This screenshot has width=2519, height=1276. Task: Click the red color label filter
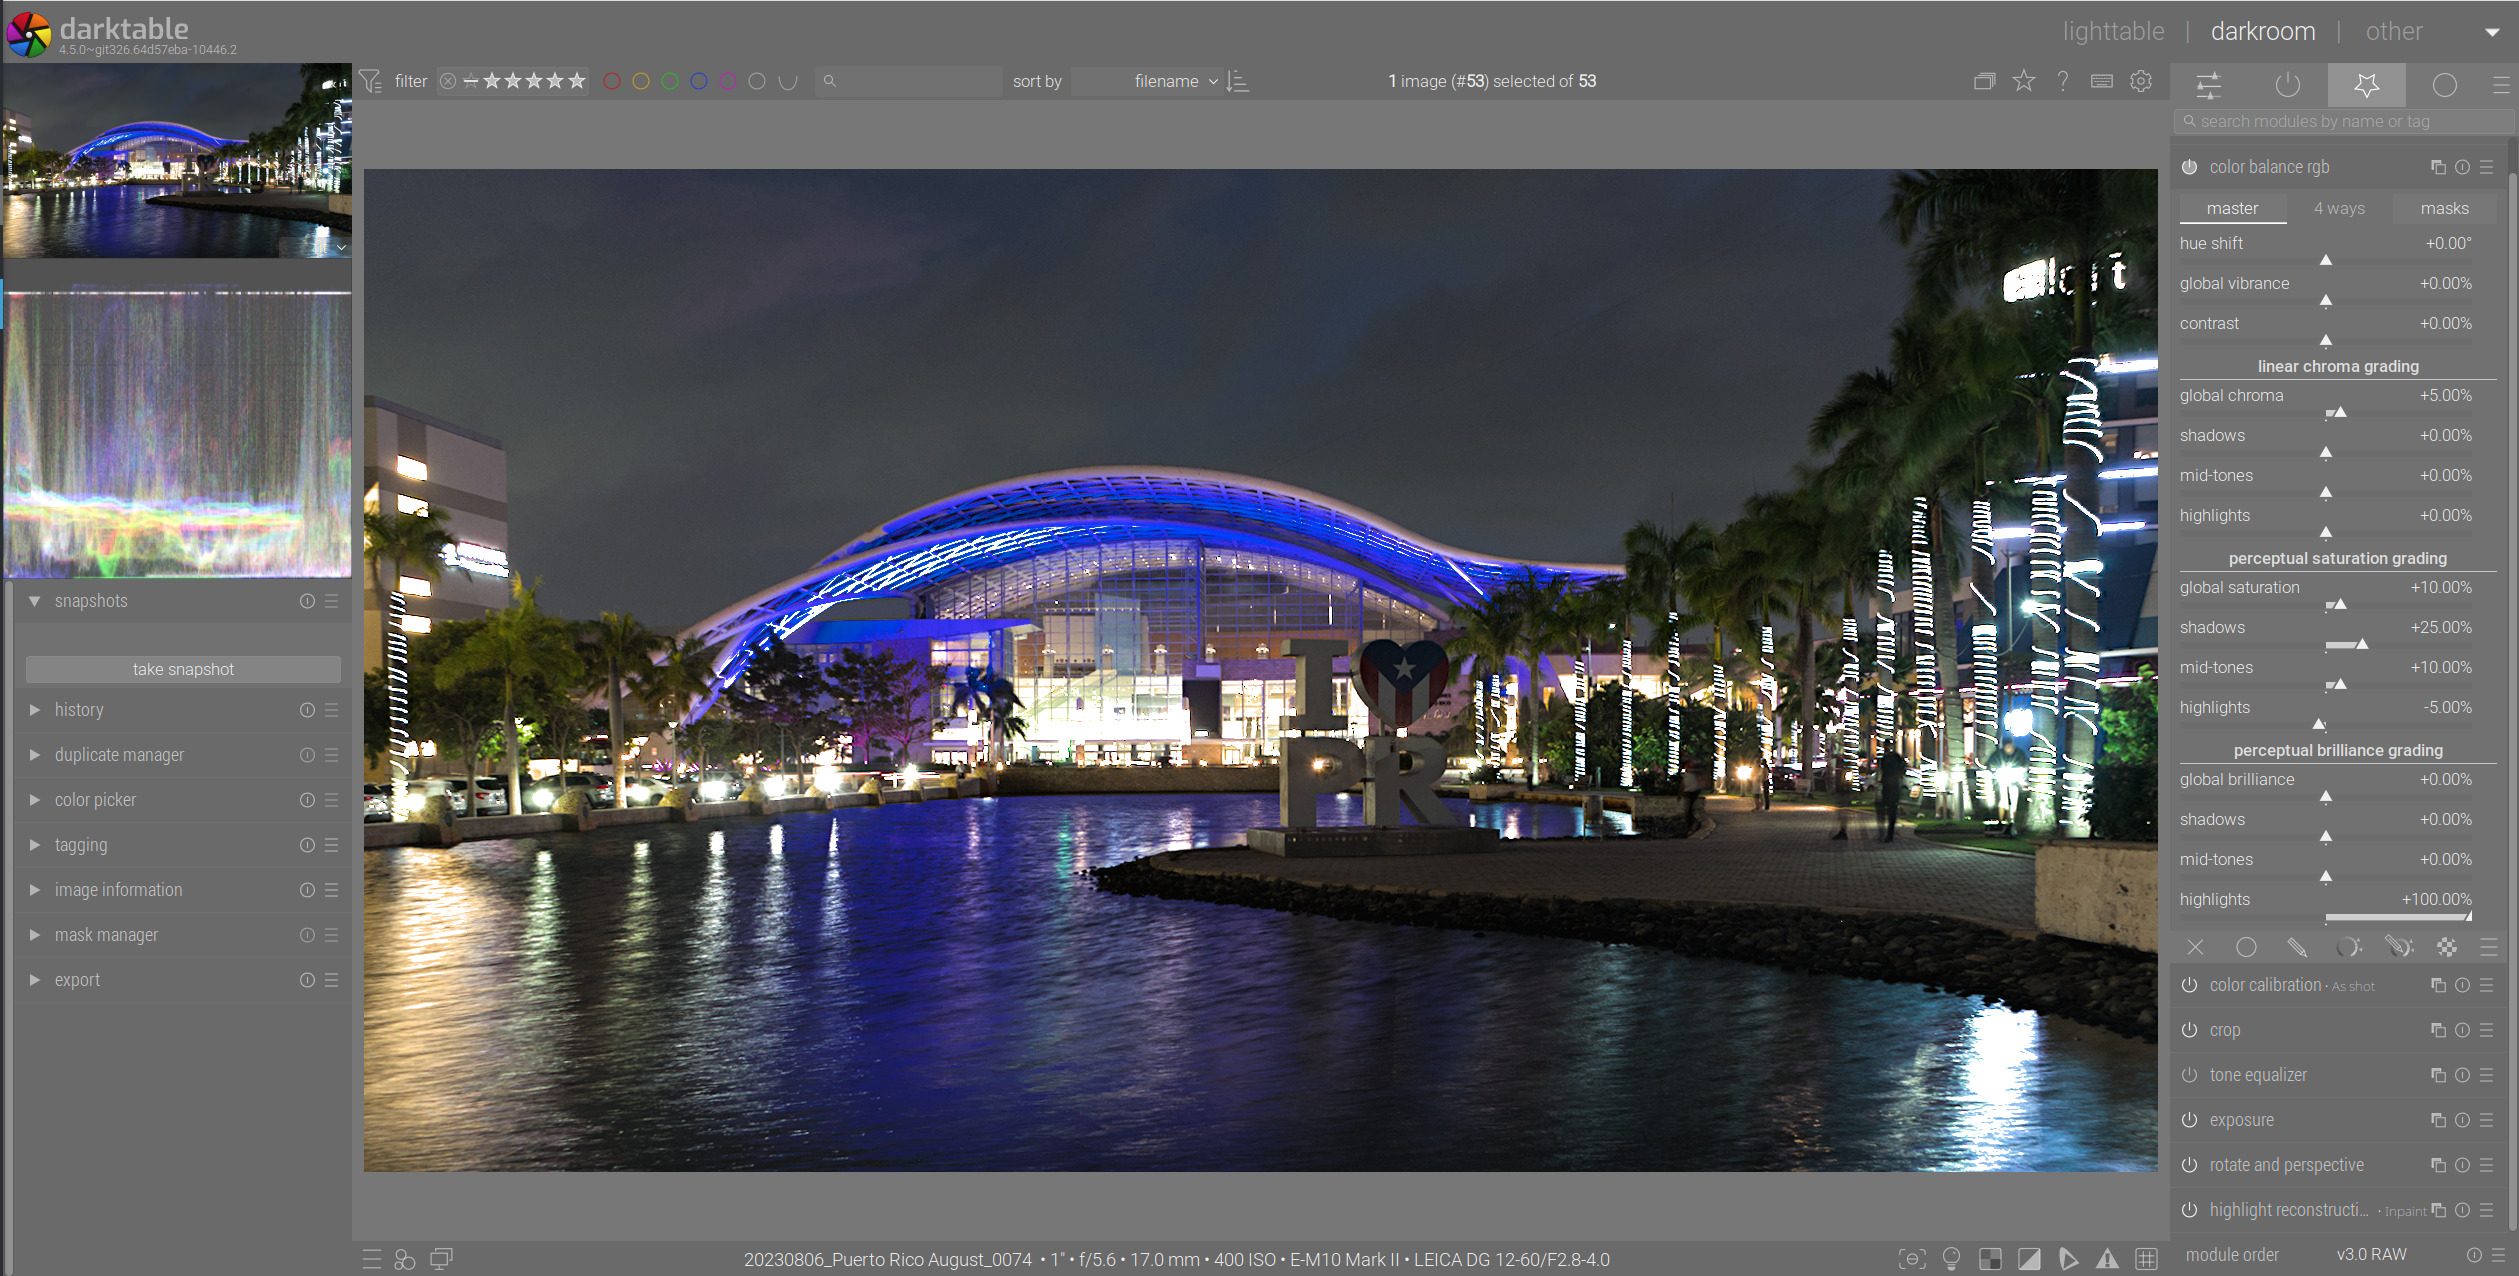point(612,81)
